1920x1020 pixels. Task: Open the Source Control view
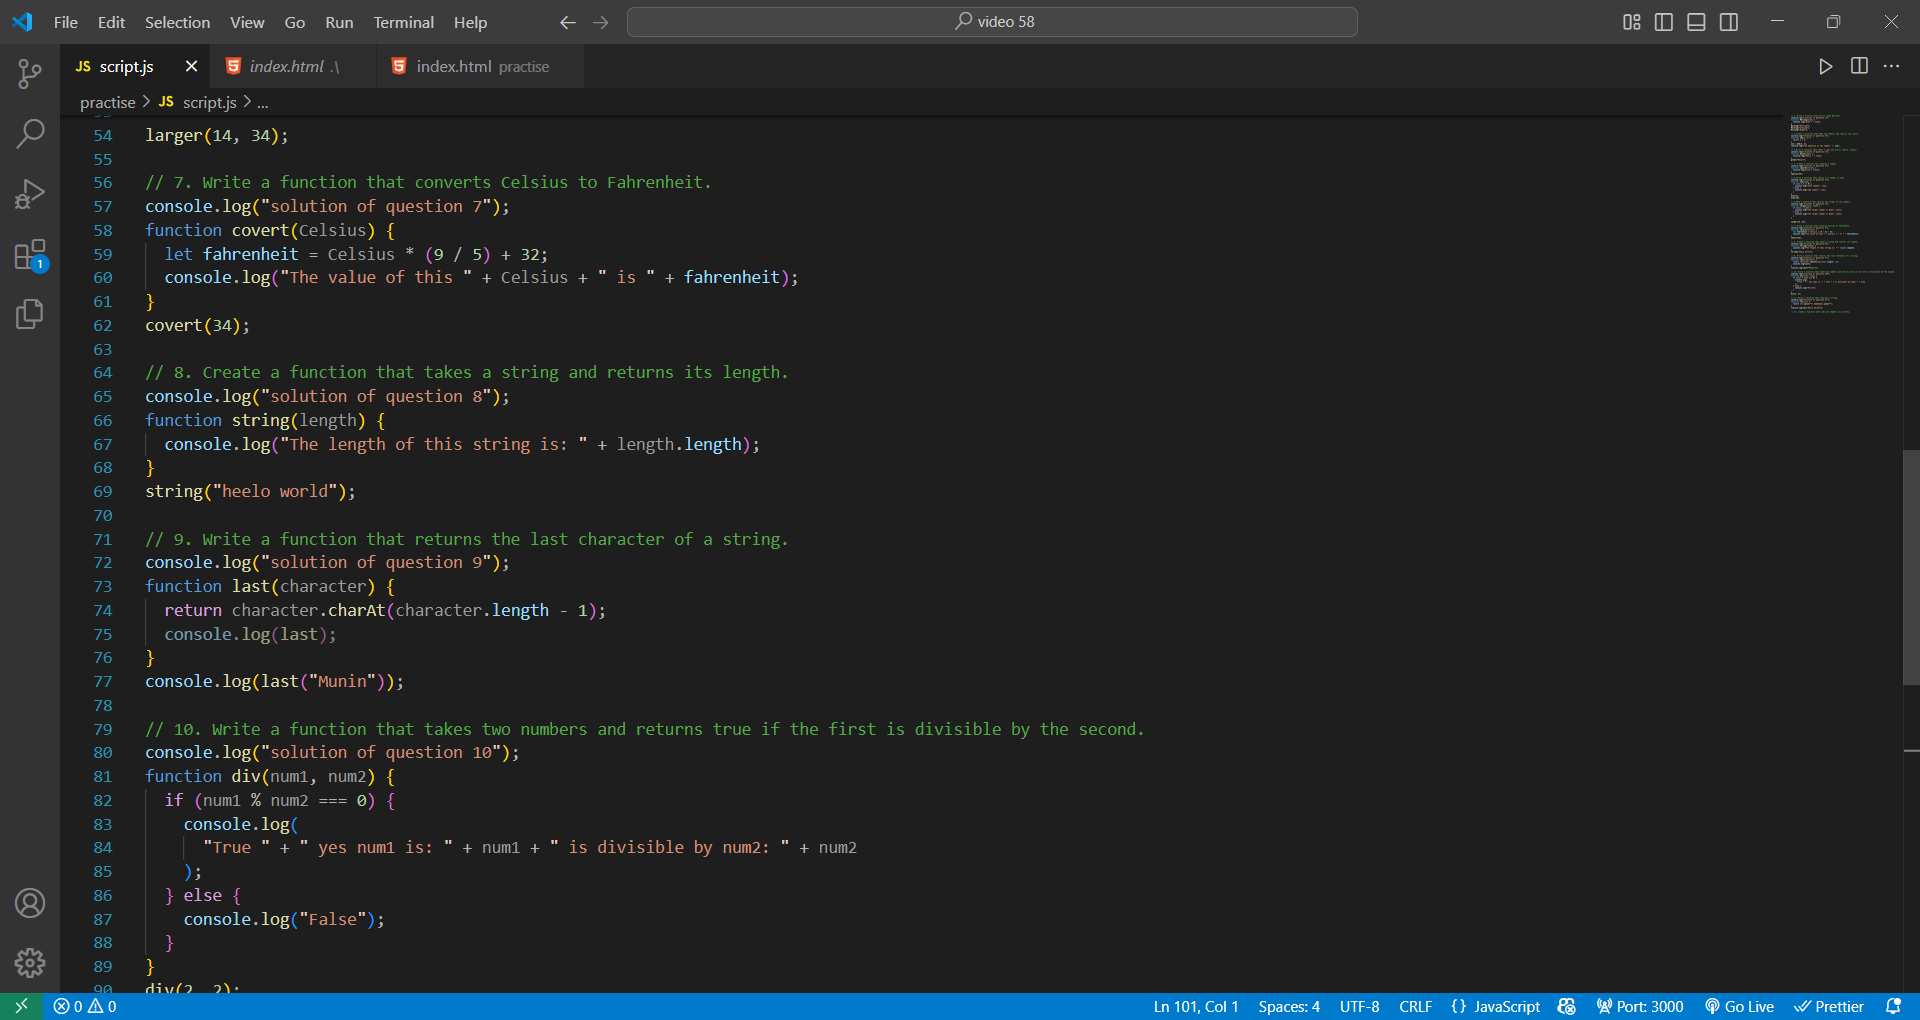pos(30,73)
